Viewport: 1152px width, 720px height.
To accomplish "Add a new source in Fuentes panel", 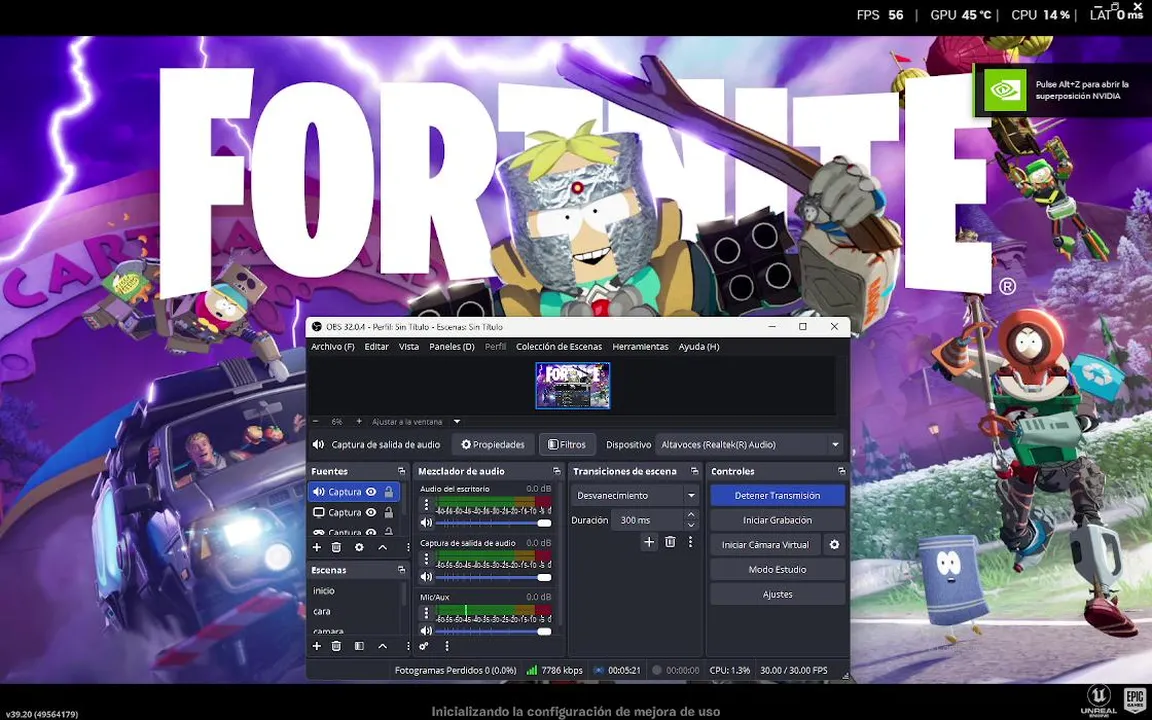I will point(317,547).
